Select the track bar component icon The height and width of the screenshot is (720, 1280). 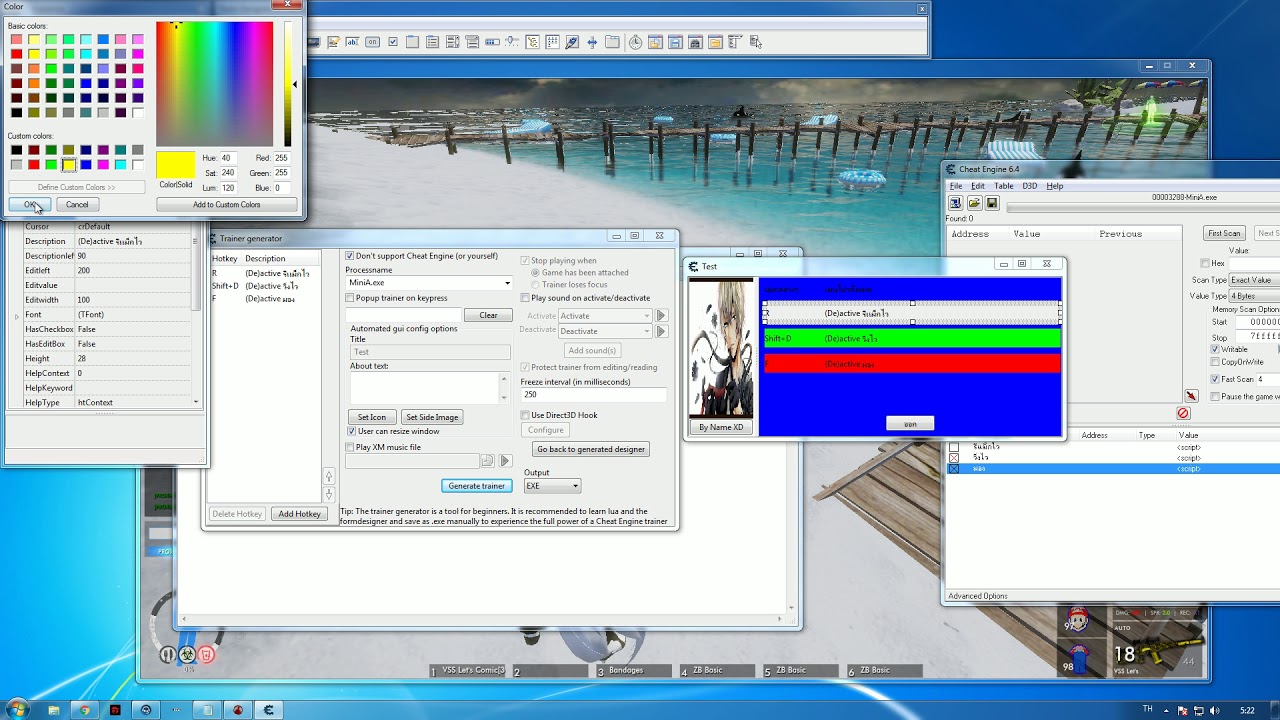point(512,42)
